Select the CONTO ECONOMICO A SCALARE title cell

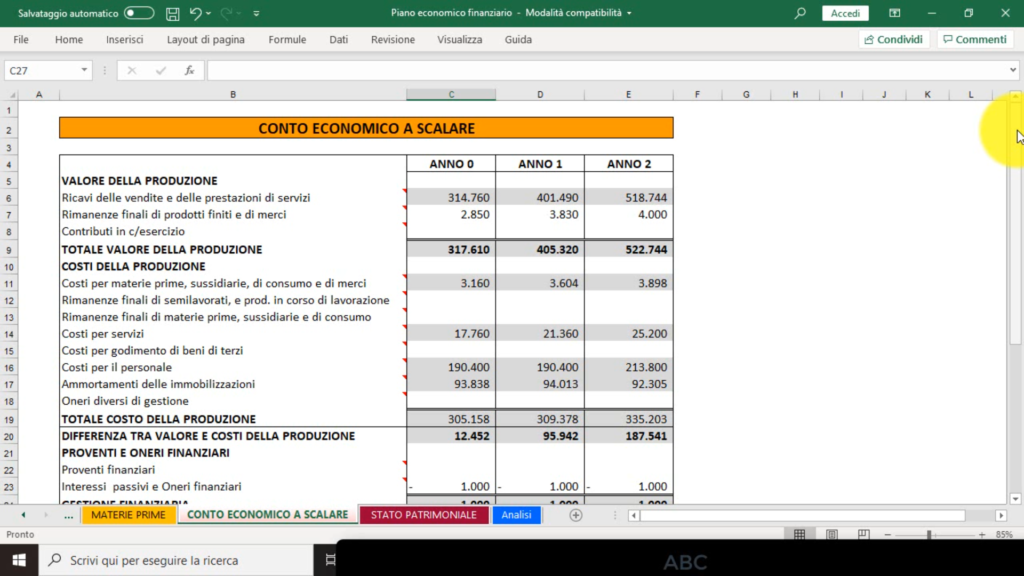[366, 128]
